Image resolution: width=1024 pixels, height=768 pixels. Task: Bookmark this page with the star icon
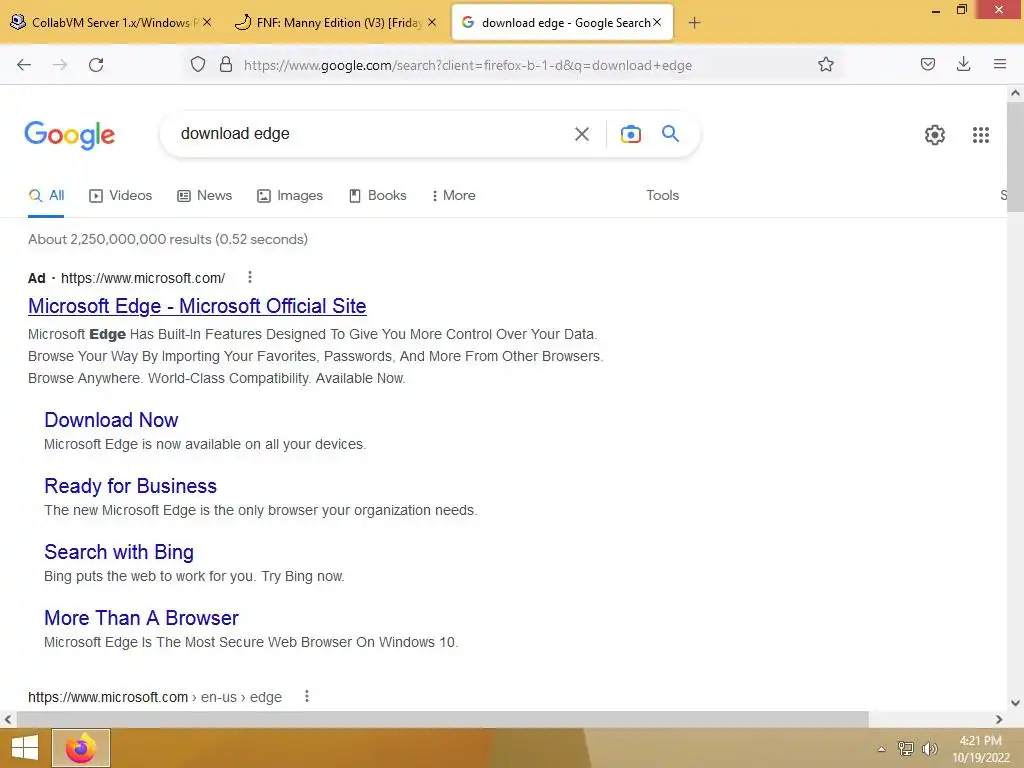pos(826,64)
